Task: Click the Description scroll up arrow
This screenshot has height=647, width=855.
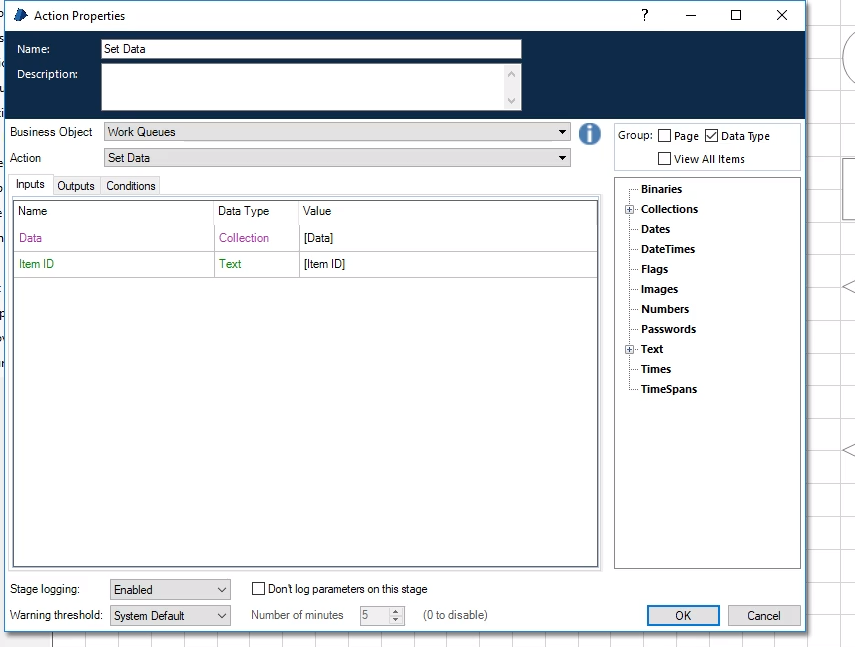Action: 511,74
